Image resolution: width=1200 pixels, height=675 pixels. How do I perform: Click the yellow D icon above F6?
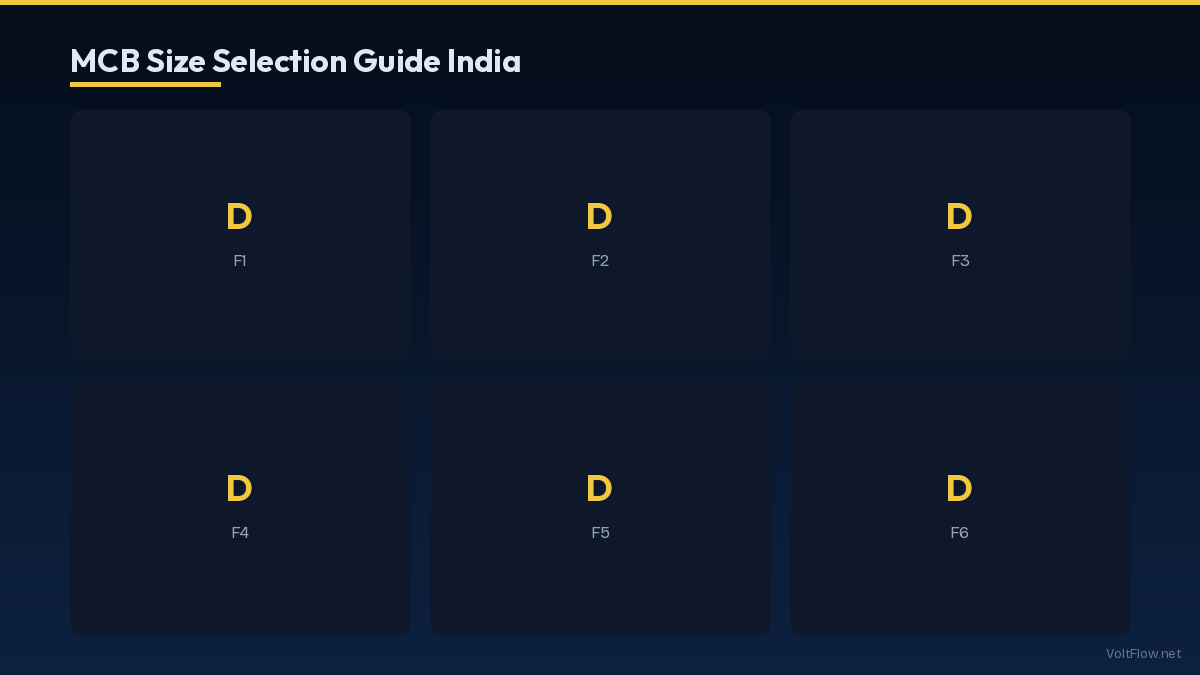959,489
